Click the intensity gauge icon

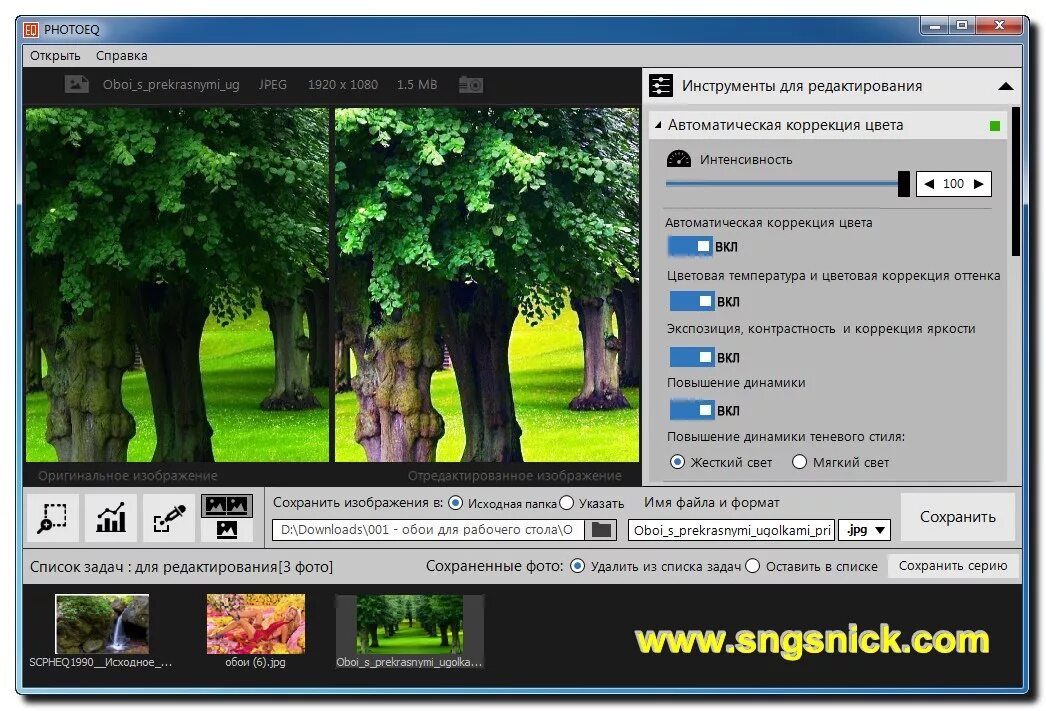(678, 159)
